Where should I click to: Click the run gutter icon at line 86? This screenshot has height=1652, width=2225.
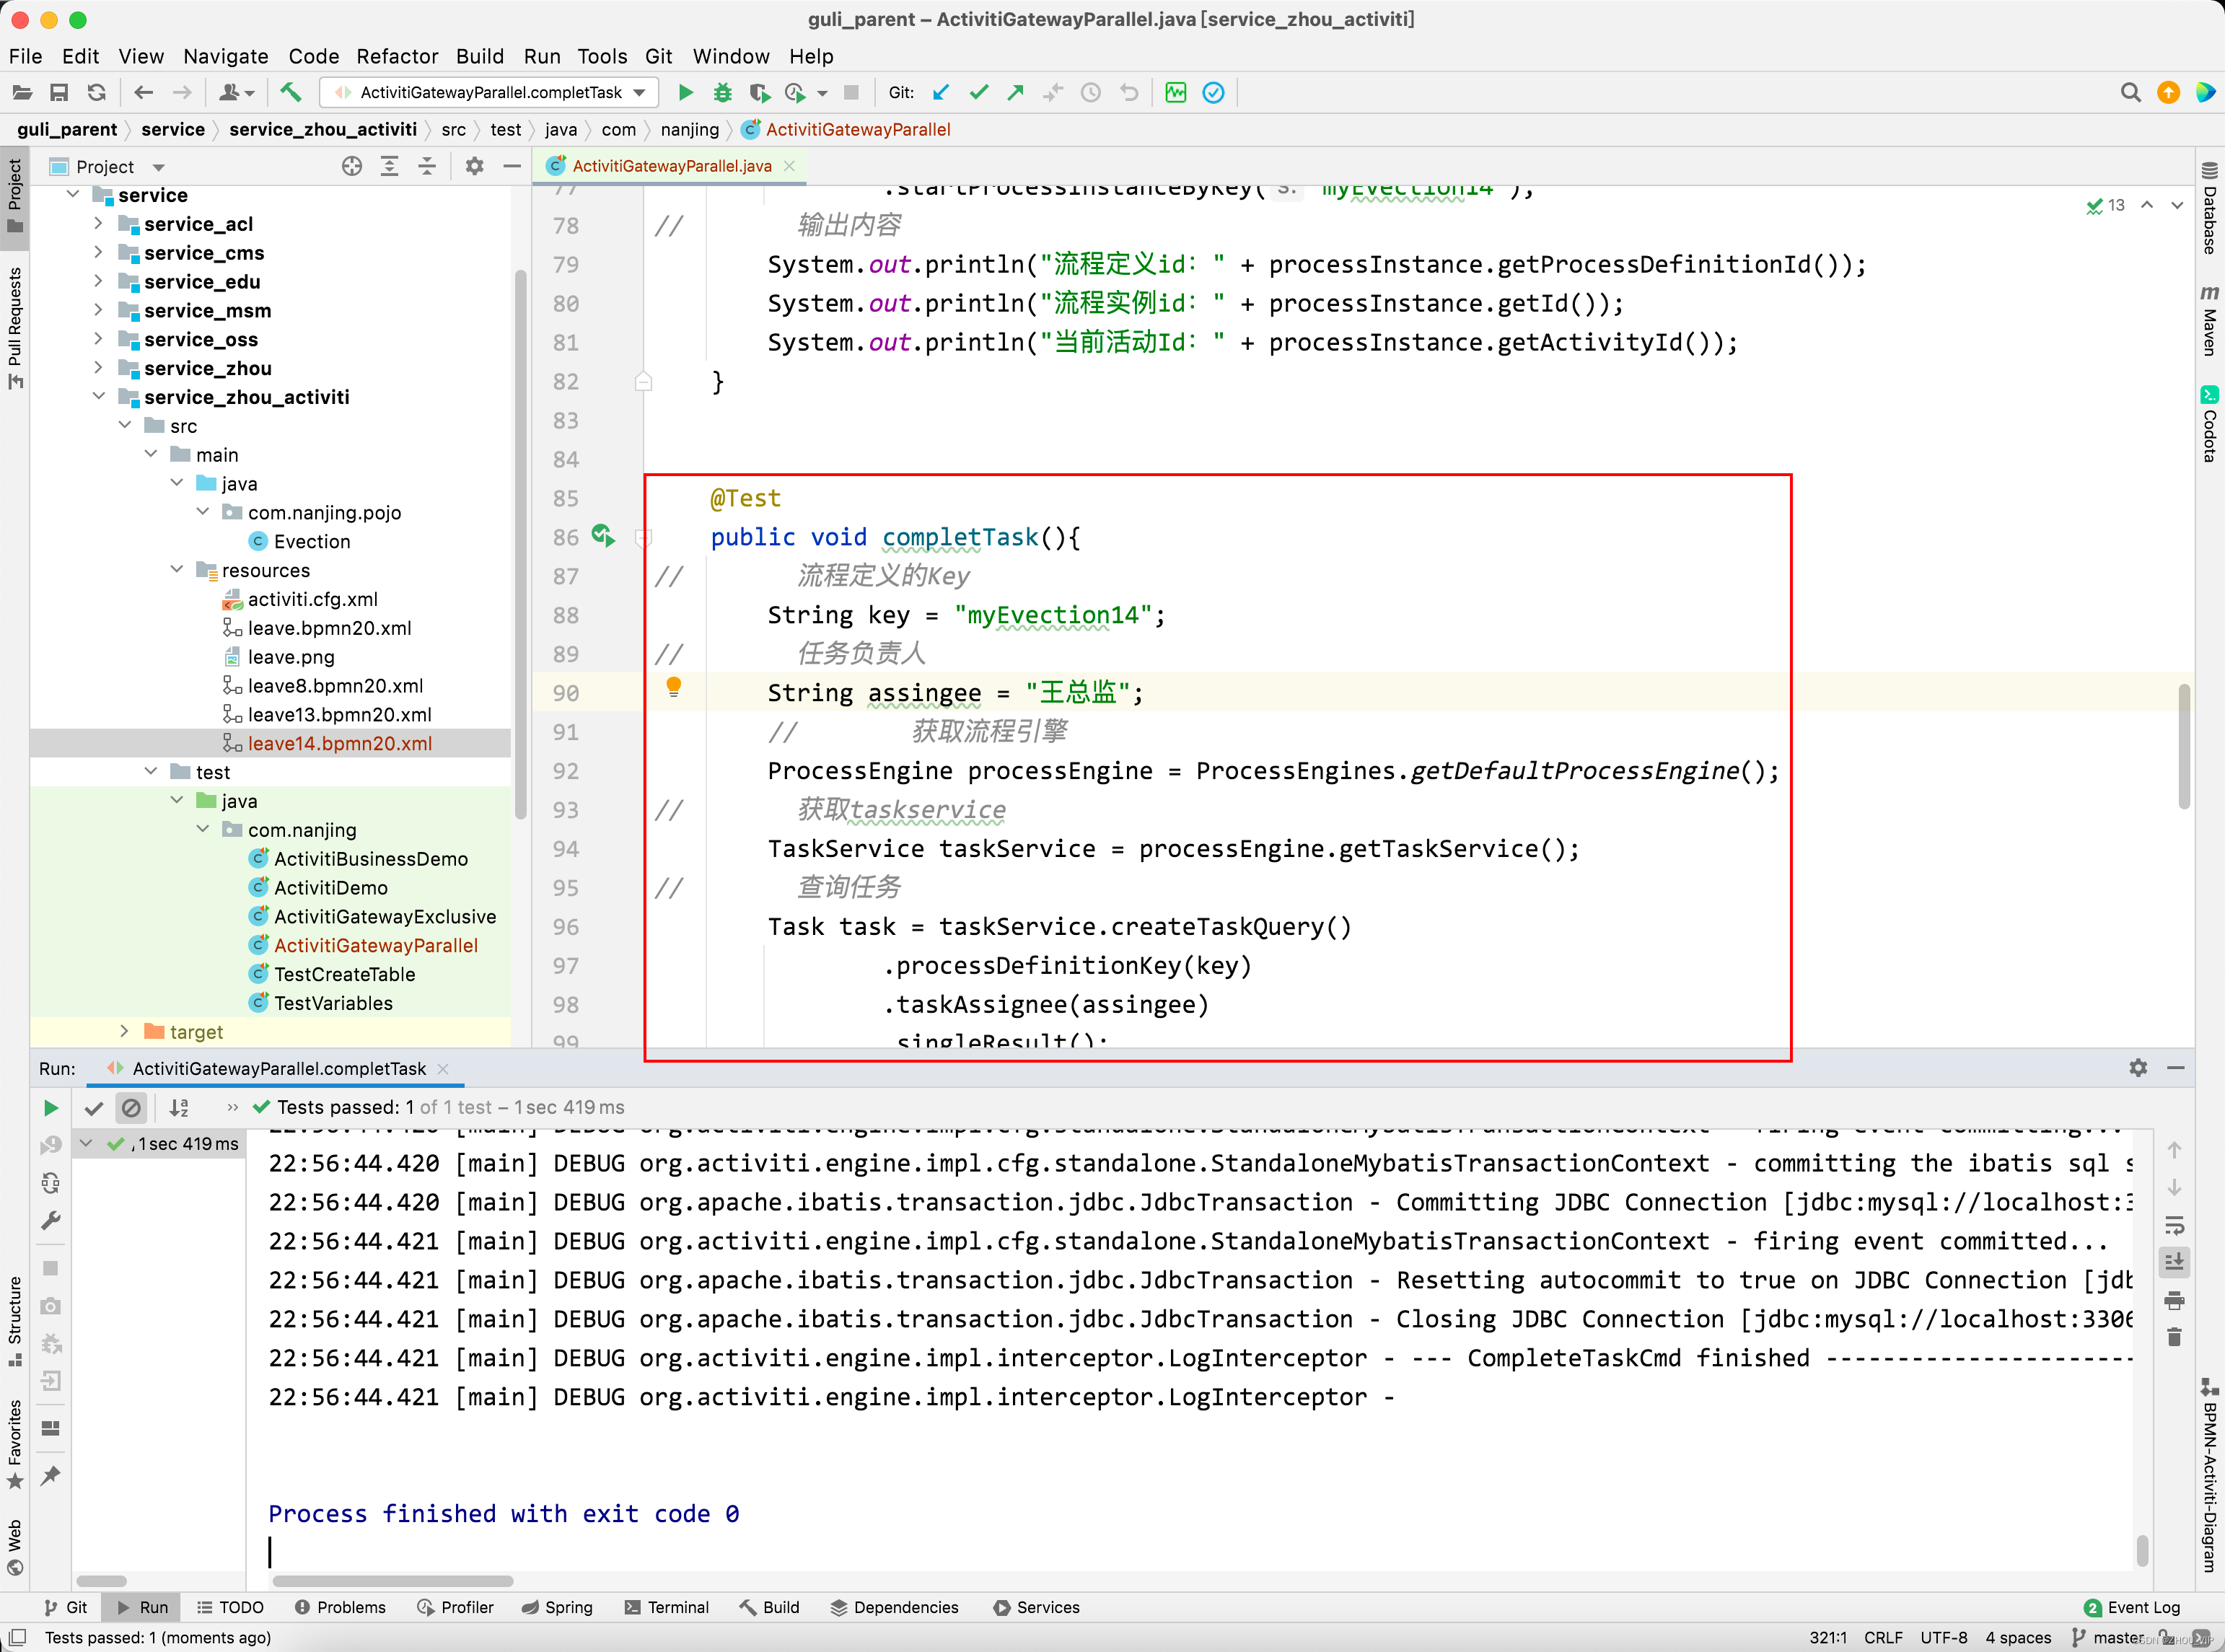click(x=602, y=536)
